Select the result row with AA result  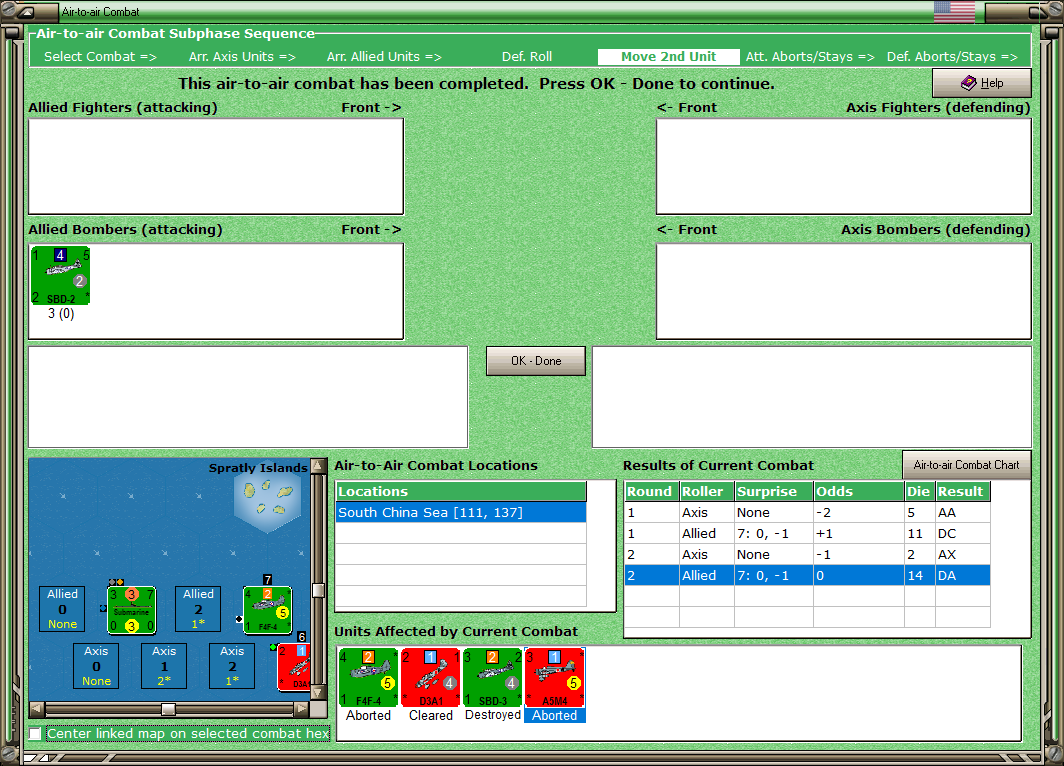[x=808, y=513]
